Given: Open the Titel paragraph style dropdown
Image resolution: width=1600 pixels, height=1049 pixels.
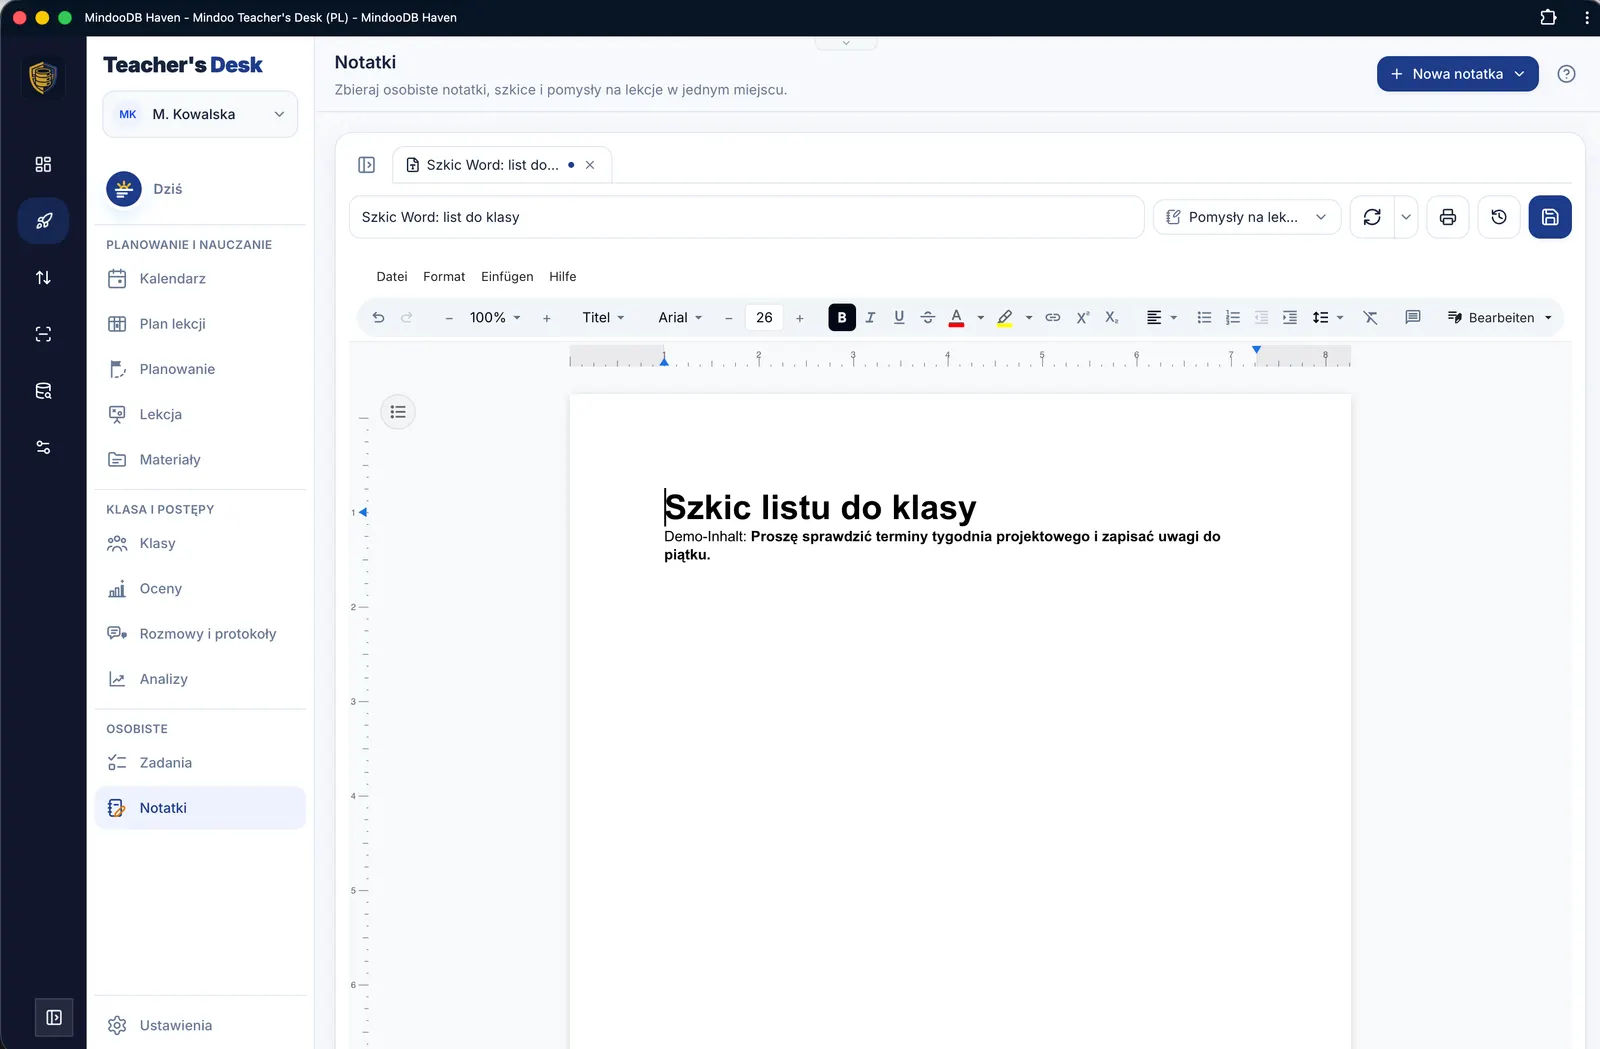Looking at the screenshot, I should [603, 318].
